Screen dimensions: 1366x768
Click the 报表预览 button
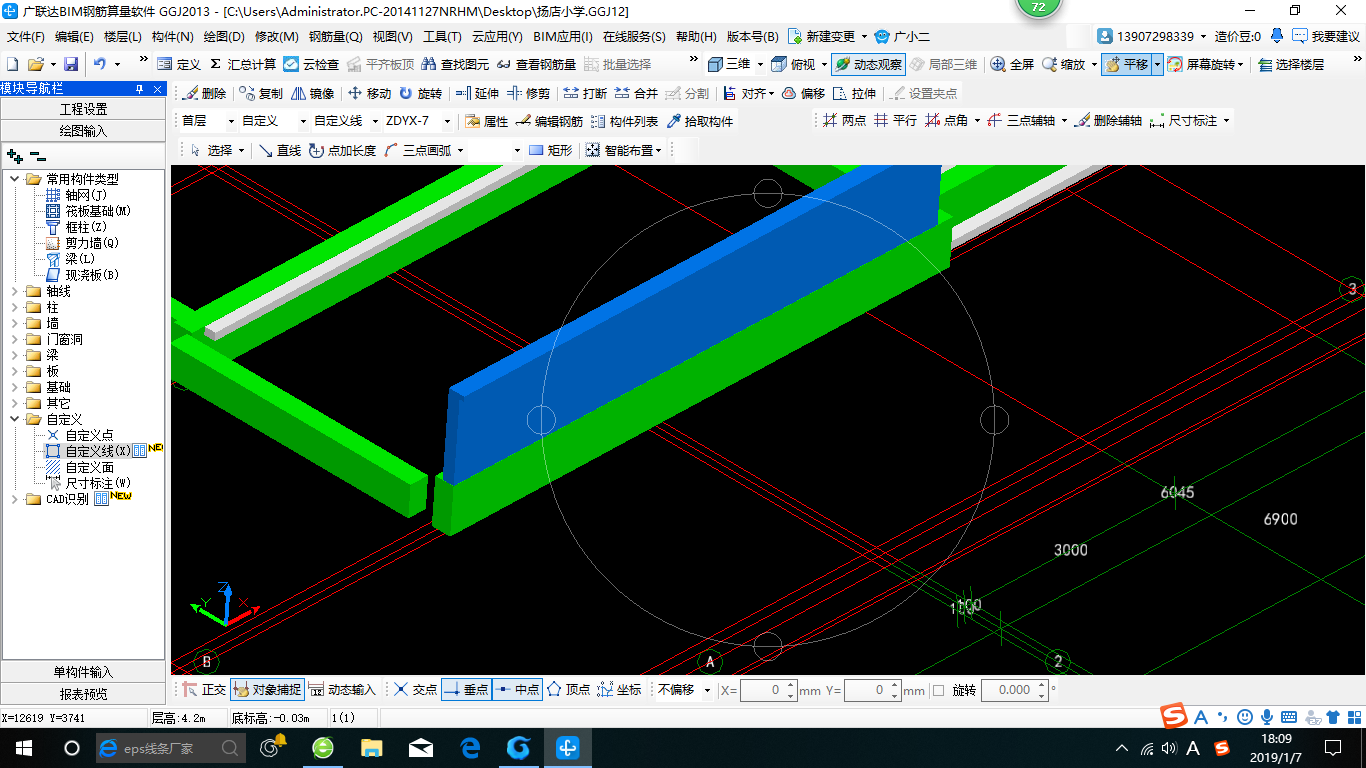83,694
